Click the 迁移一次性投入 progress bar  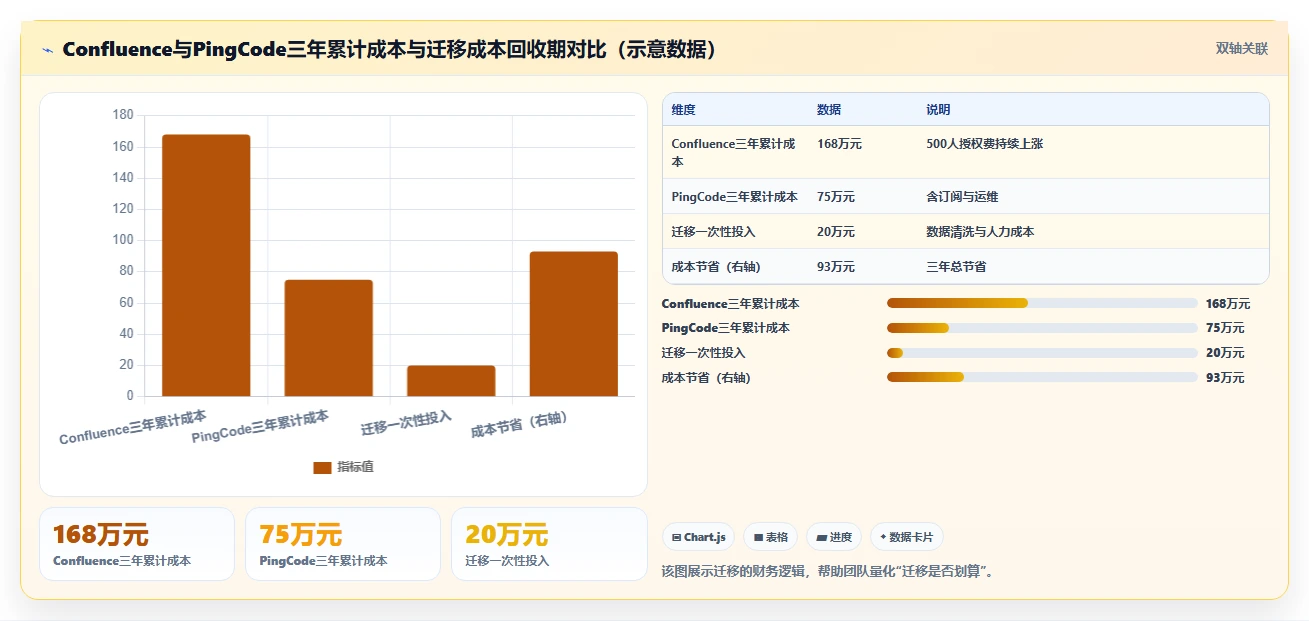click(x=1042, y=353)
